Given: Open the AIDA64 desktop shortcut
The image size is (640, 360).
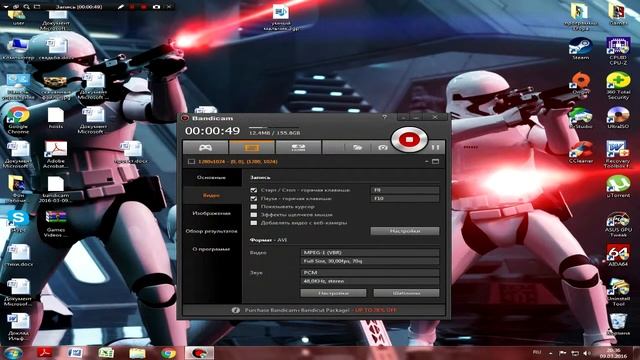Looking at the screenshot, I should (618, 256).
